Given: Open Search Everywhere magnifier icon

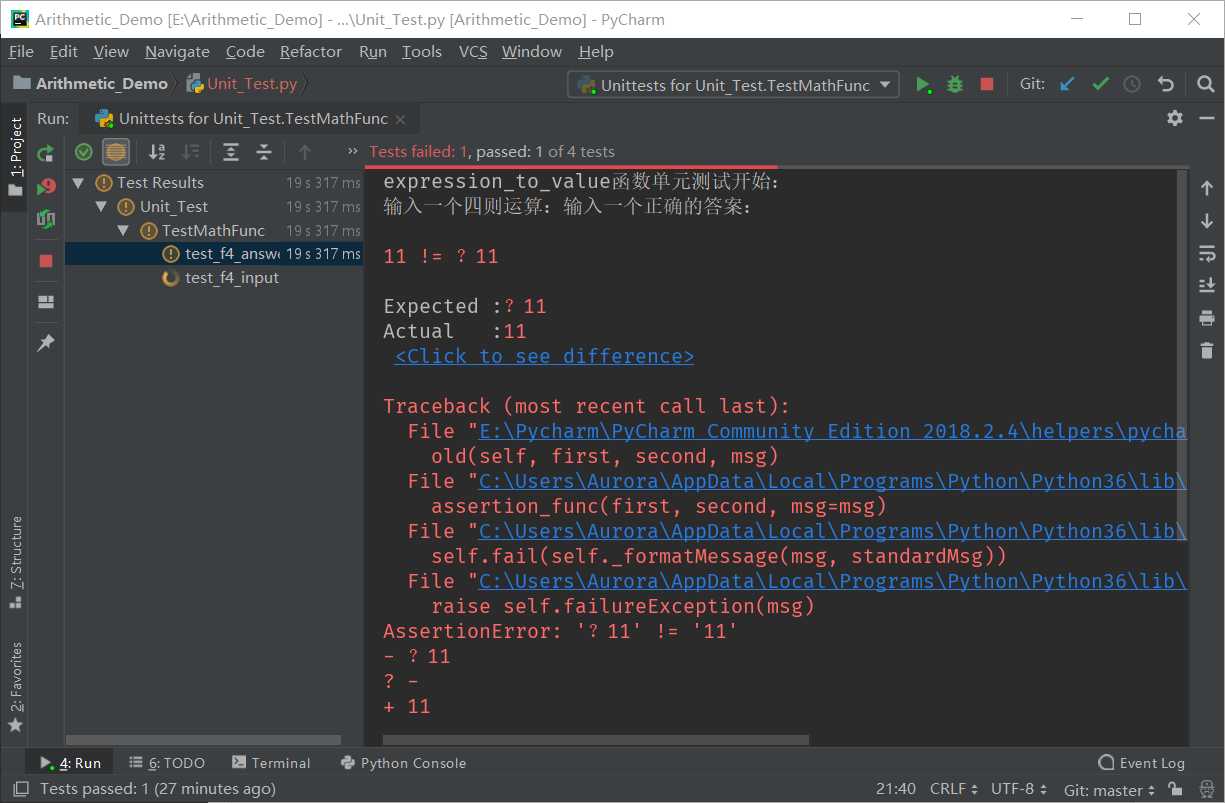Looking at the screenshot, I should [1204, 85].
